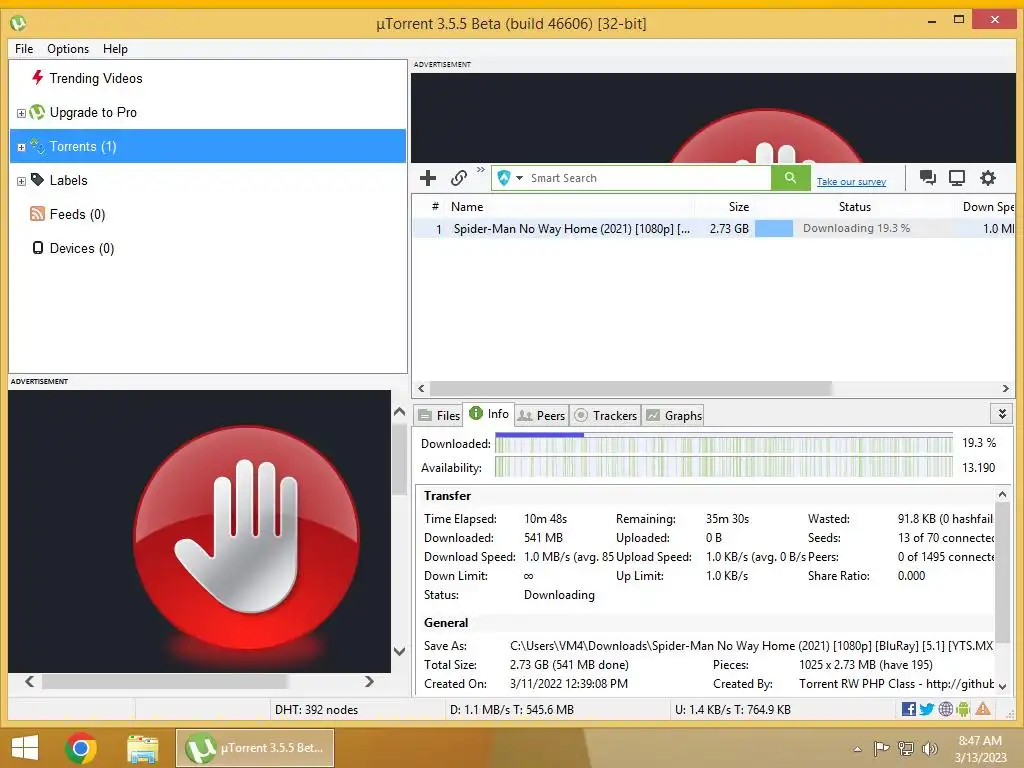Screen dimensions: 1024x768
Task: Click the warning triangle icon in status bar
Action: 983,709
